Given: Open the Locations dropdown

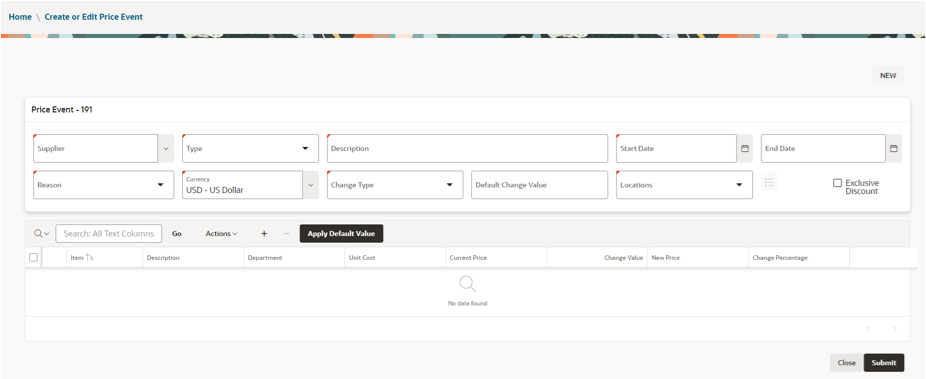Looking at the screenshot, I should click(x=684, y=185).
